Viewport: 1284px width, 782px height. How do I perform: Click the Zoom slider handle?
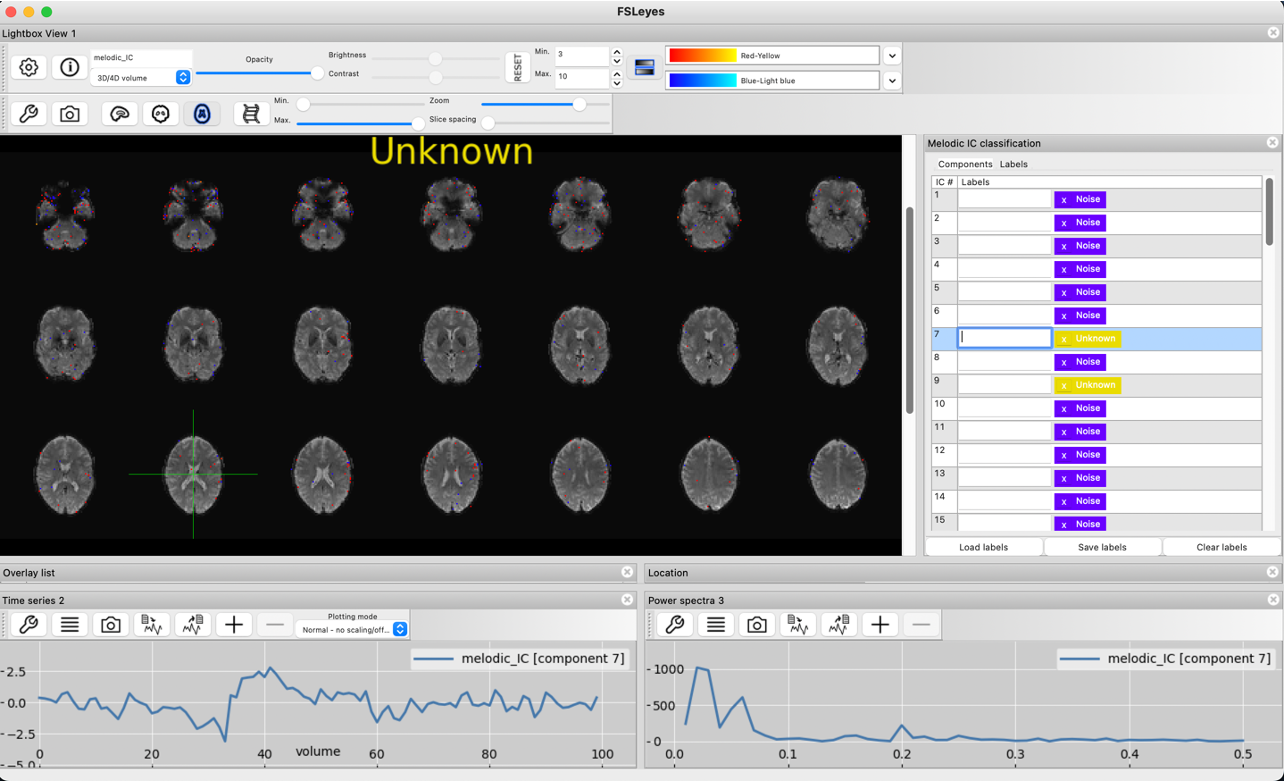tap(579, 104)
